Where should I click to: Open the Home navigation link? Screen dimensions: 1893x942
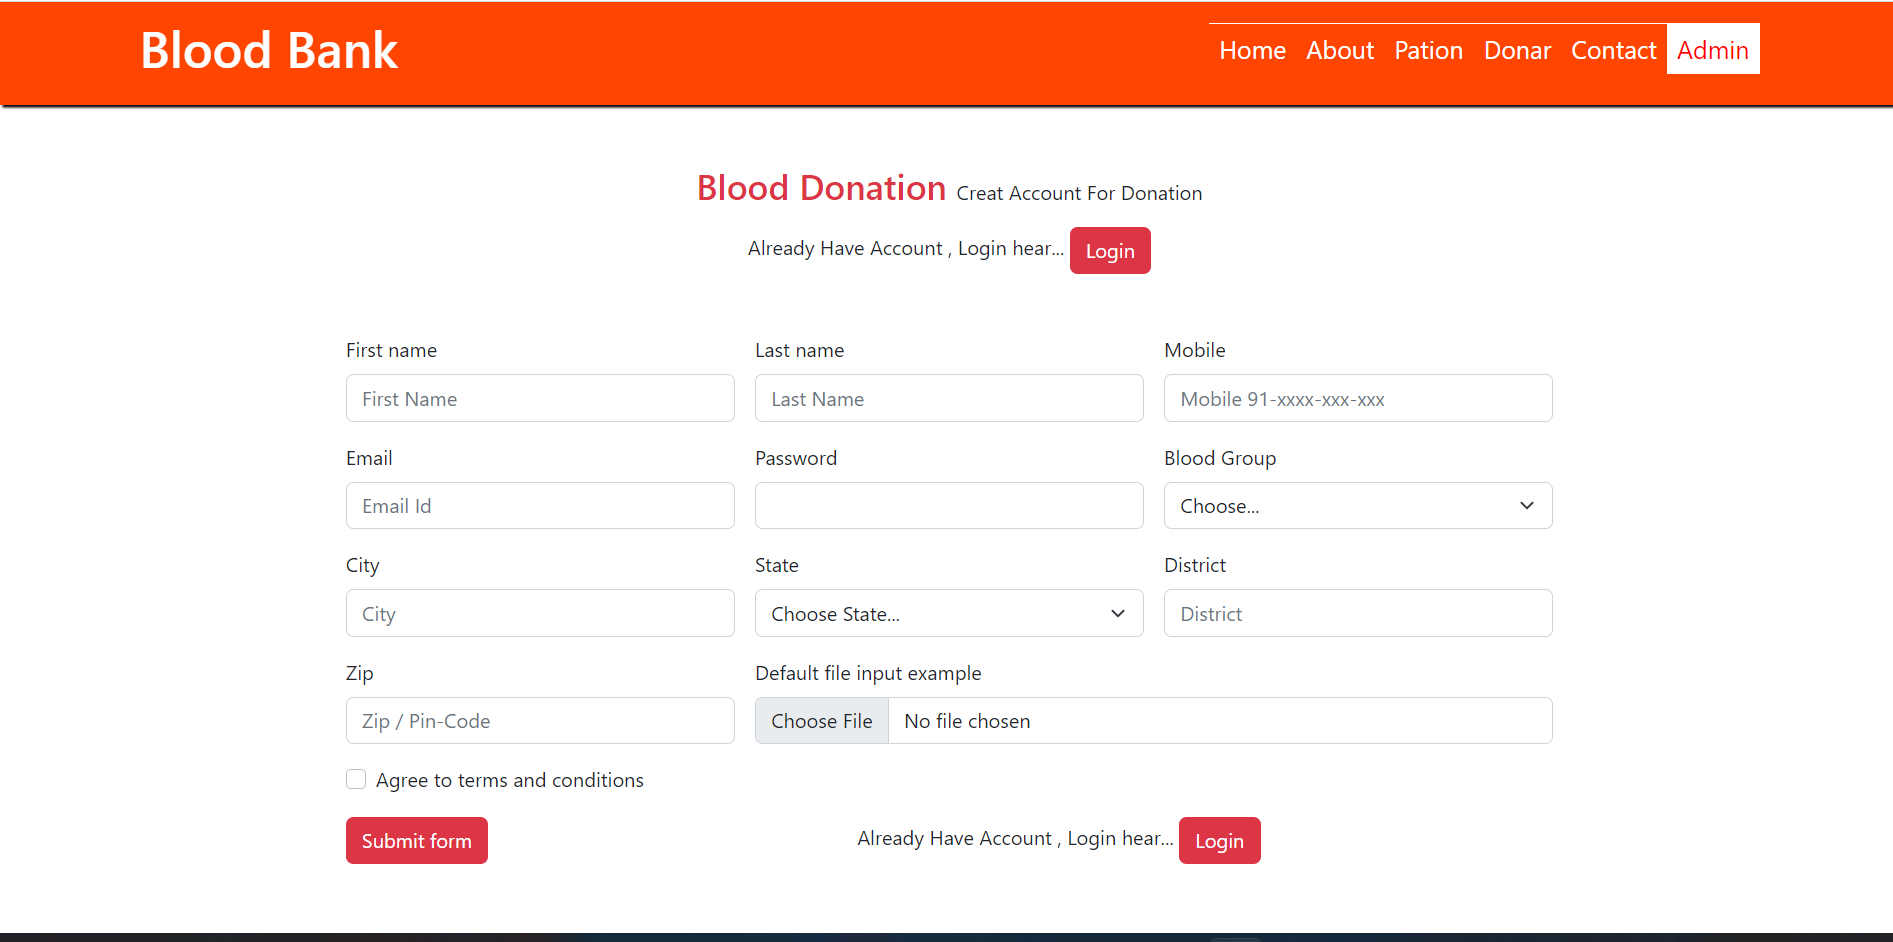pyautogui.click(x=1252, y=50)
